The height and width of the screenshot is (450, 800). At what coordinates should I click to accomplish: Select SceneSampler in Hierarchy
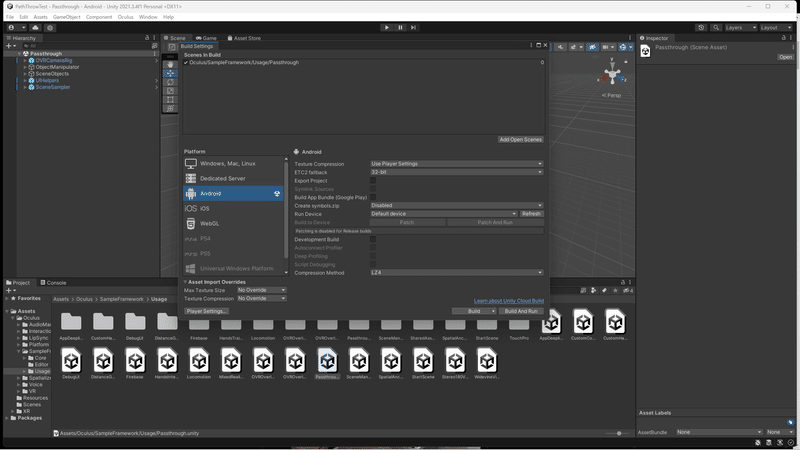53,87
